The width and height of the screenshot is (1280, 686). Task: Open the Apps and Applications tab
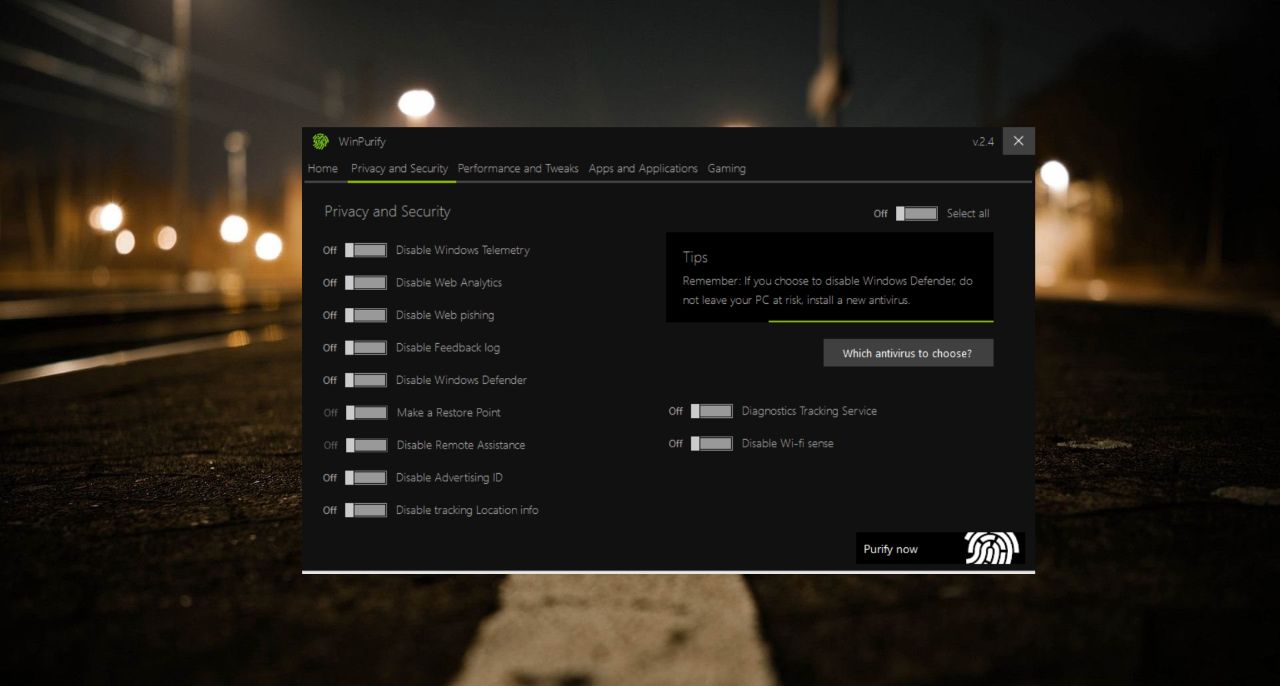tap(643, 168)
